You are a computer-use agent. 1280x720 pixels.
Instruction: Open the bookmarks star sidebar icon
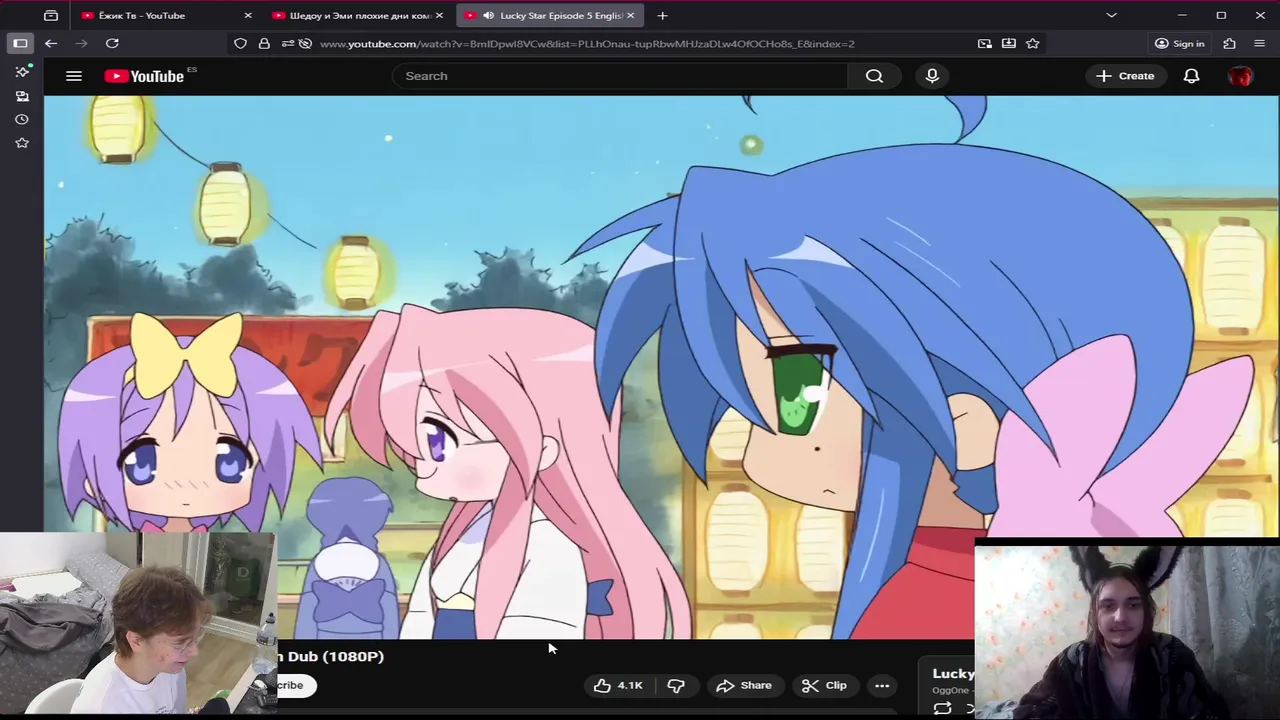click(x=22, y=143)
